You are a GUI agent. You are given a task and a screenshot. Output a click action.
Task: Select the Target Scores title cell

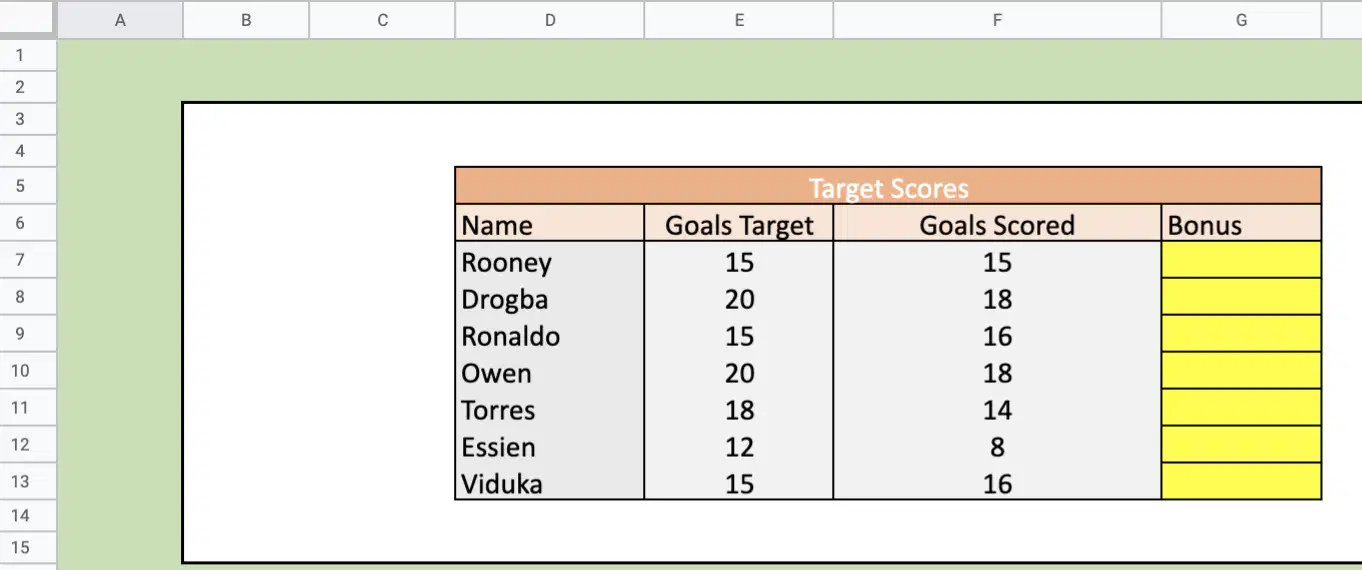click(x=888, y=187)
